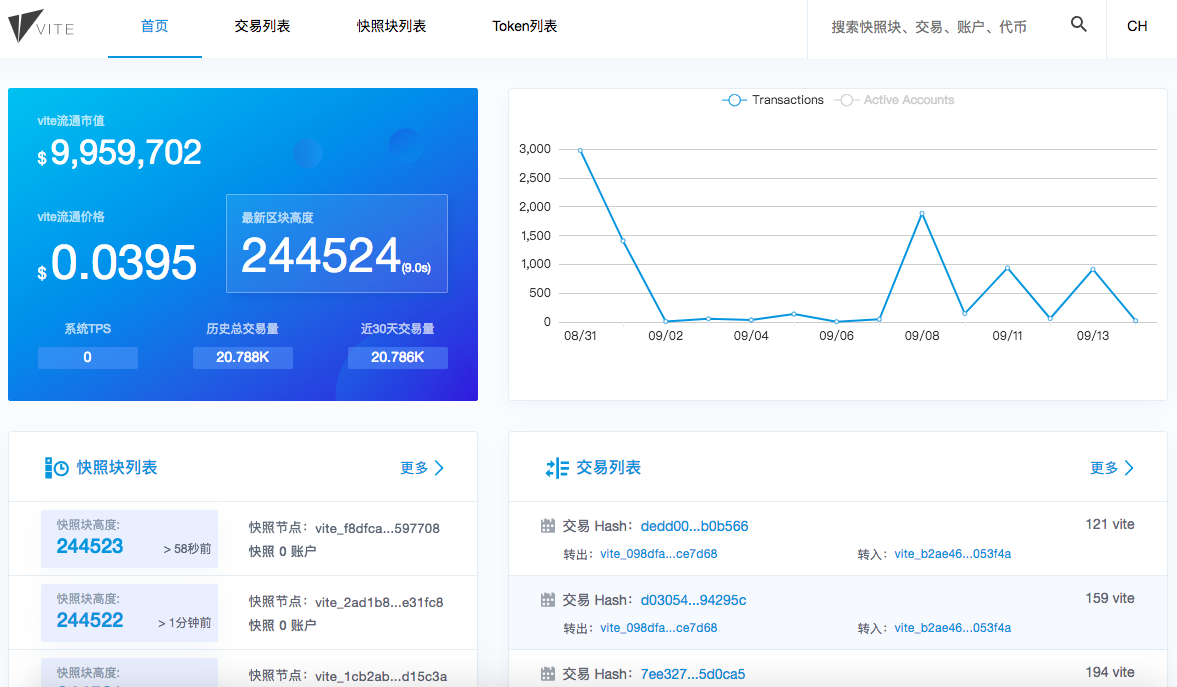Click the search magnifier icon
Image resolution: width=1177 pixels, height=687 pixels.
pos(1079,25)
